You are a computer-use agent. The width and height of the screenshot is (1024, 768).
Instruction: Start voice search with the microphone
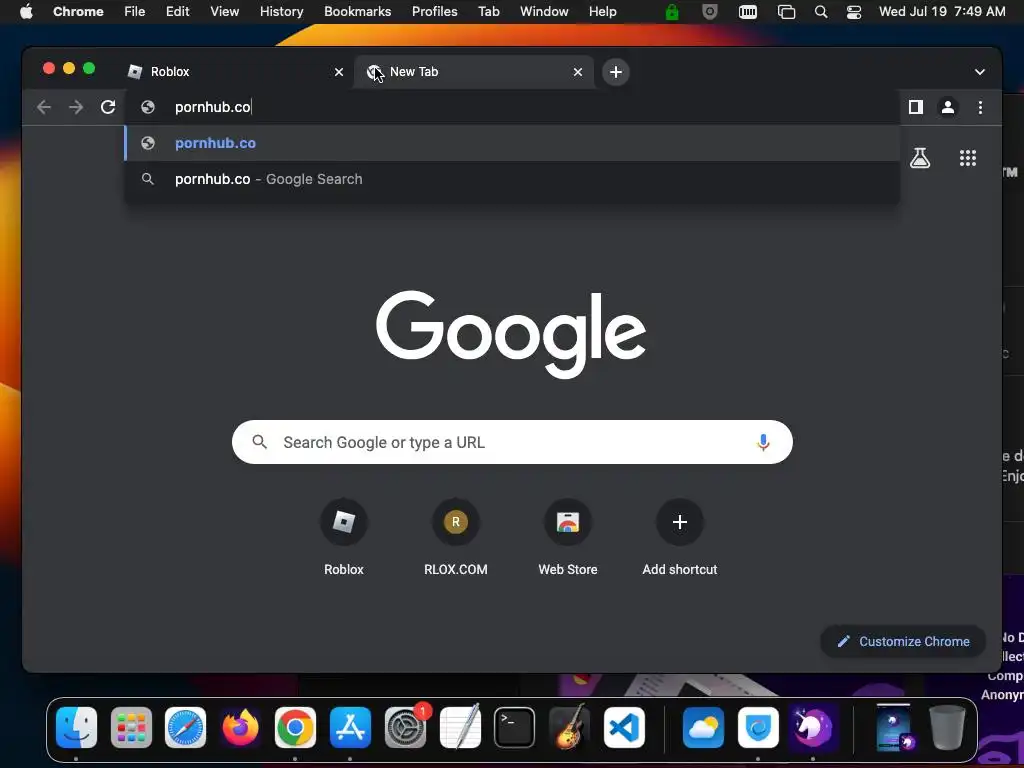point(763,442)
